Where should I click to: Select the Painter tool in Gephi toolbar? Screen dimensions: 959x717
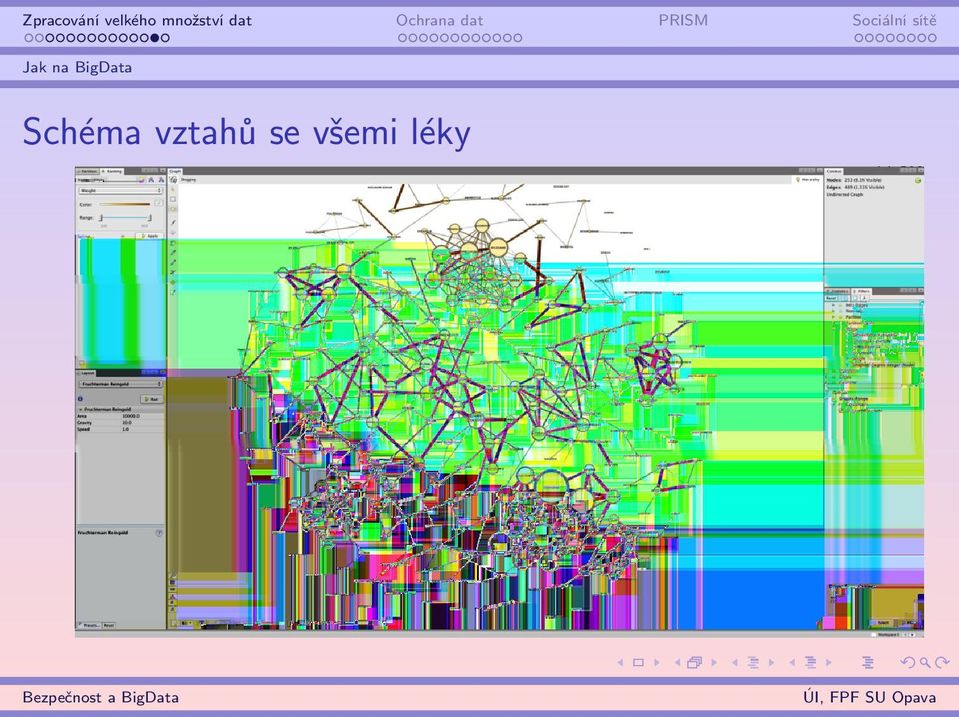(x=173, y=222)
